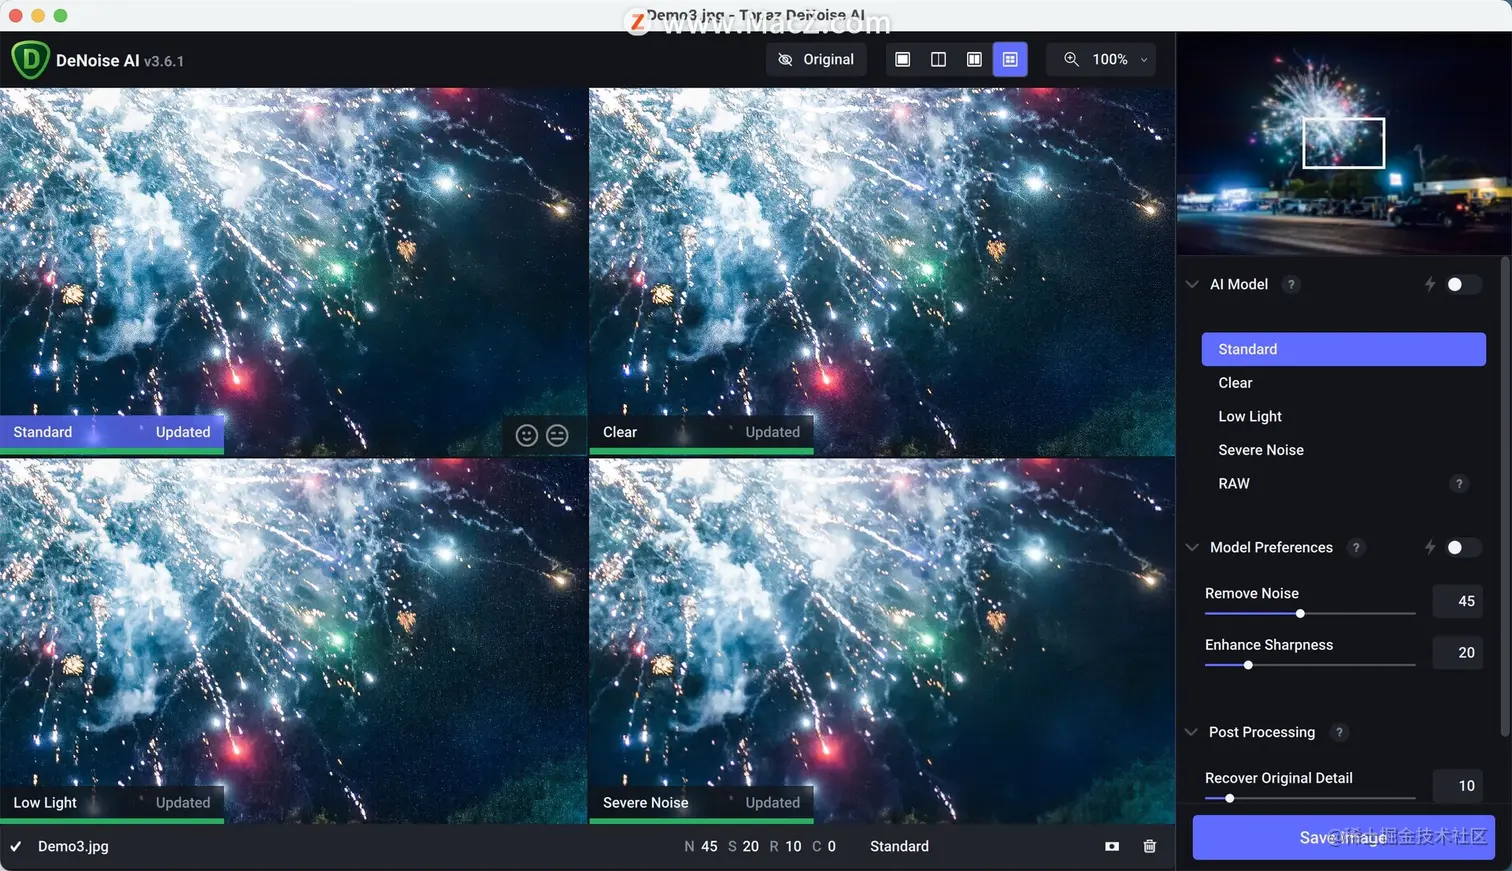Open the RAW model help icon
Viewport: 1512px width, 871px height.
click(1459, 484)
